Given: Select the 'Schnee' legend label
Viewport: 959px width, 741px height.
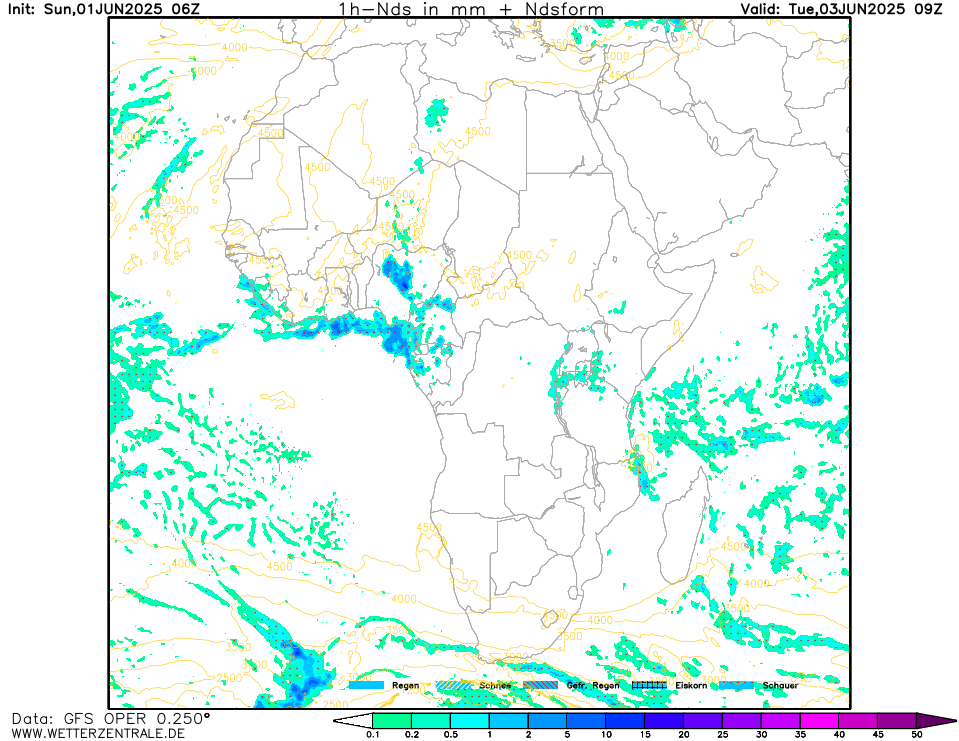Looking at the screenshot, I should click(495, 685).
